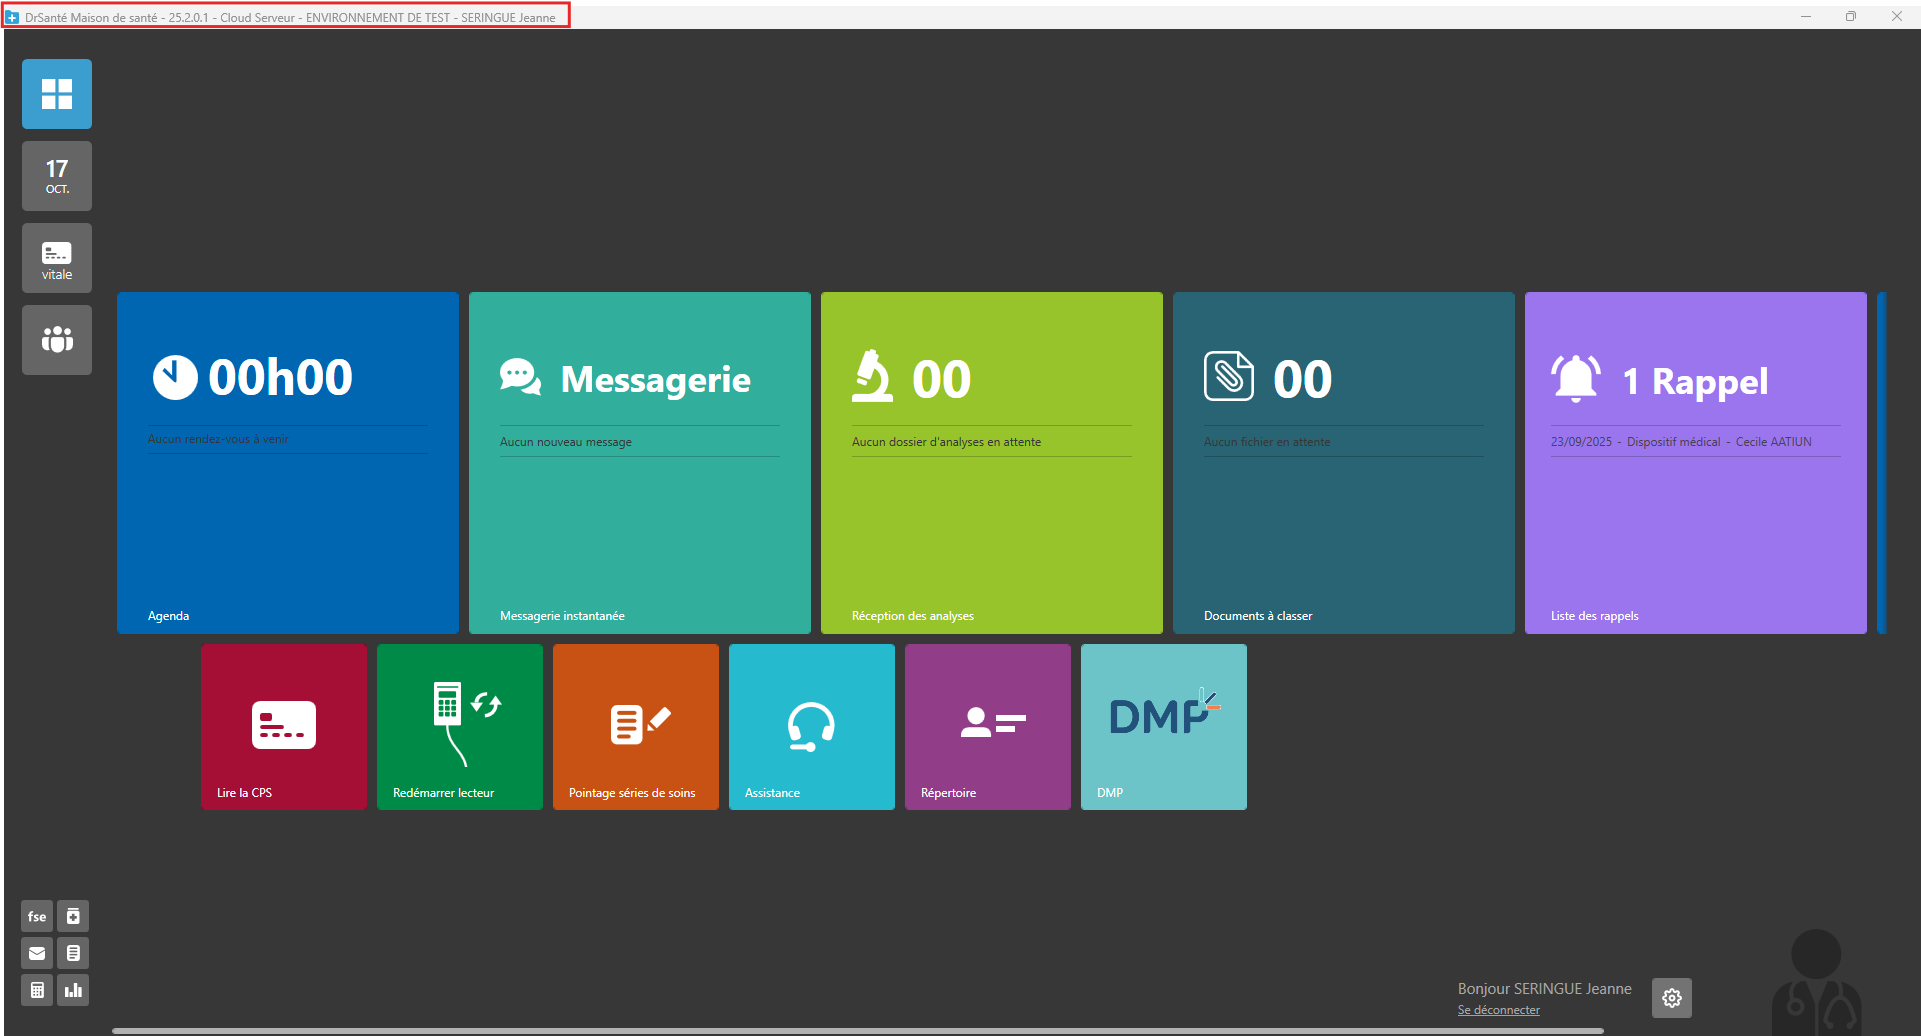Click the fse icon at bottom left
This screenshot has width=1921, height=1036.
tap(37, 916)
